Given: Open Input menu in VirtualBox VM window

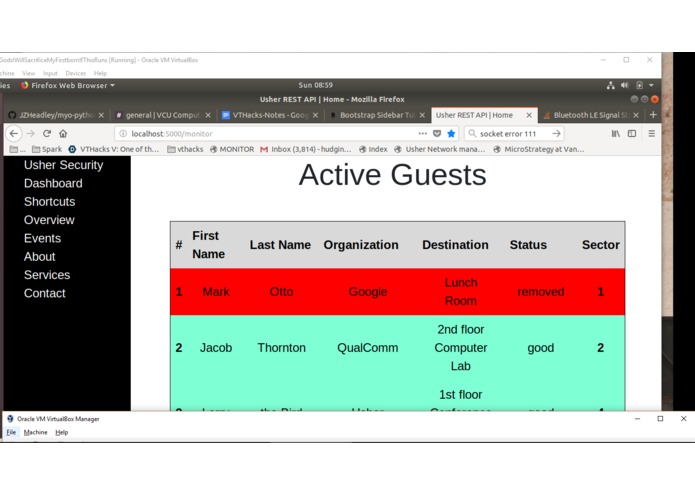Looking at the screenshot, I should 50,73.
